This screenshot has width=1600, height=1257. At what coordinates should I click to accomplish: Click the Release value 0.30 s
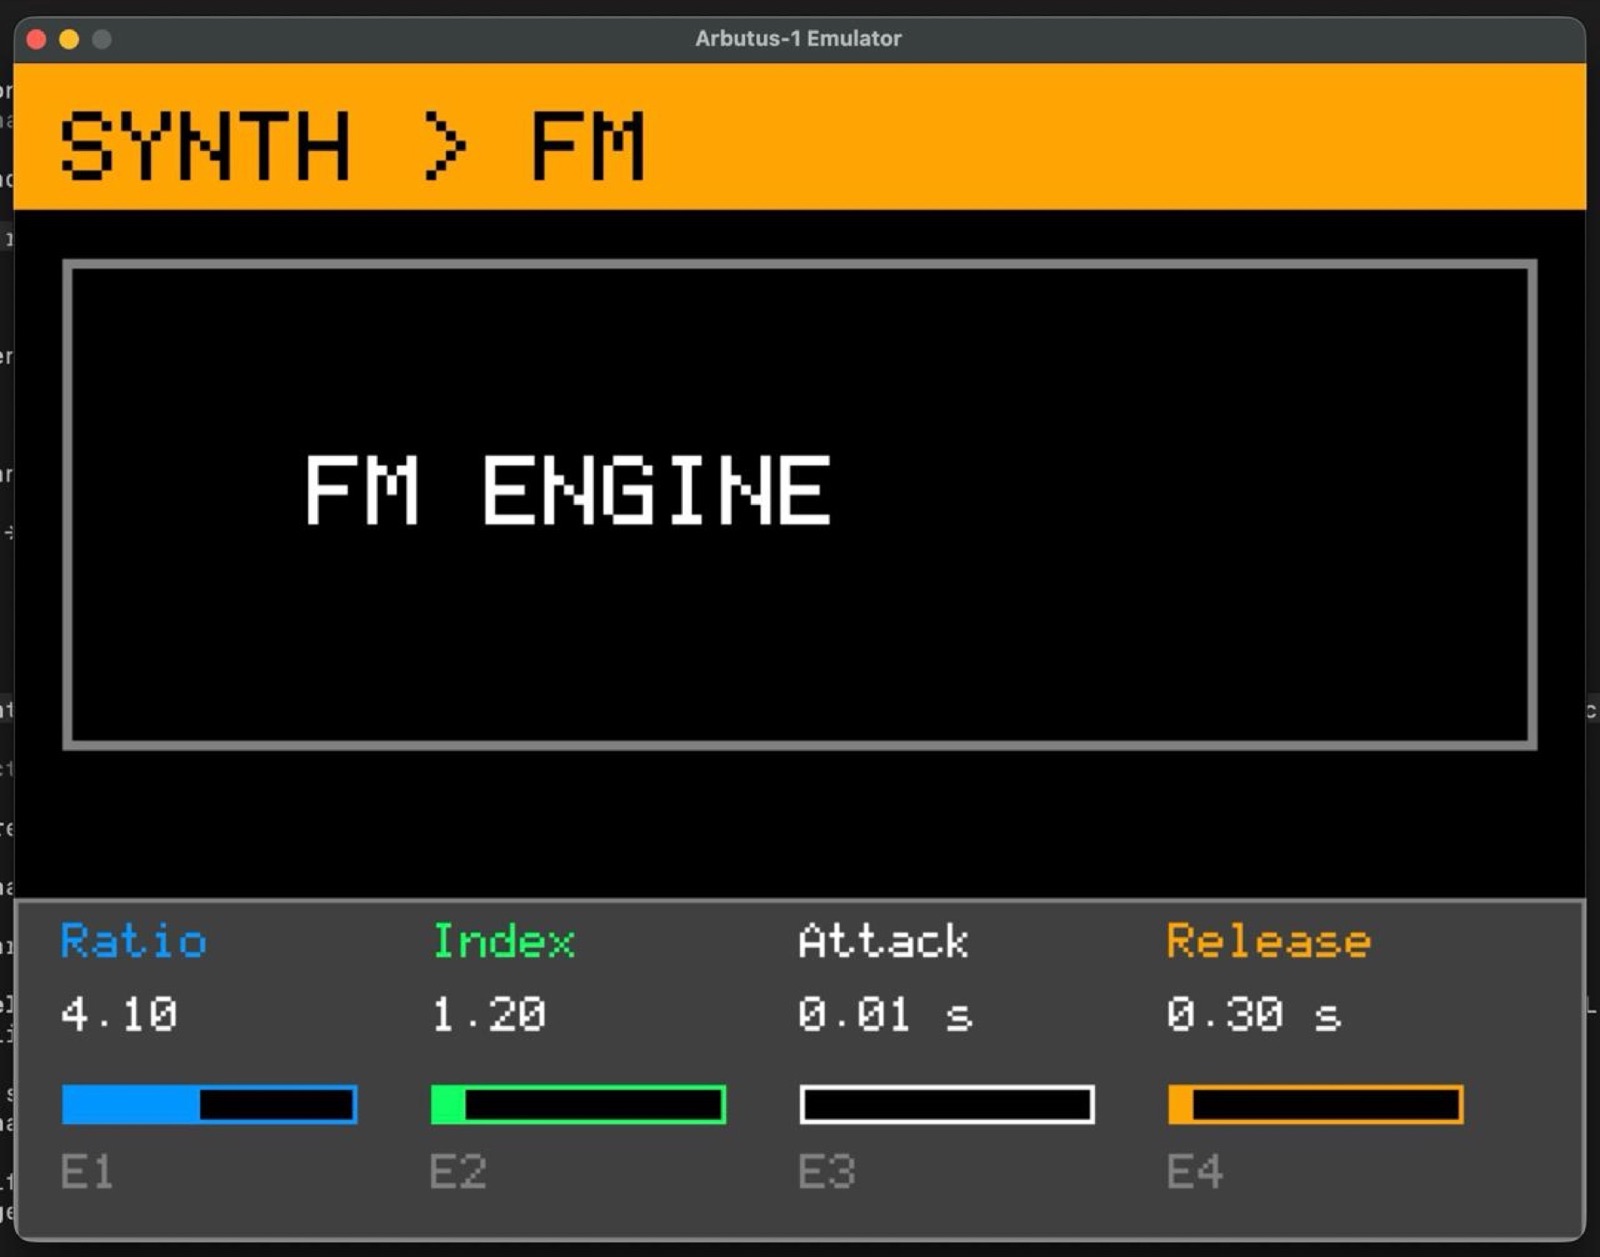coord(1254,1015)
